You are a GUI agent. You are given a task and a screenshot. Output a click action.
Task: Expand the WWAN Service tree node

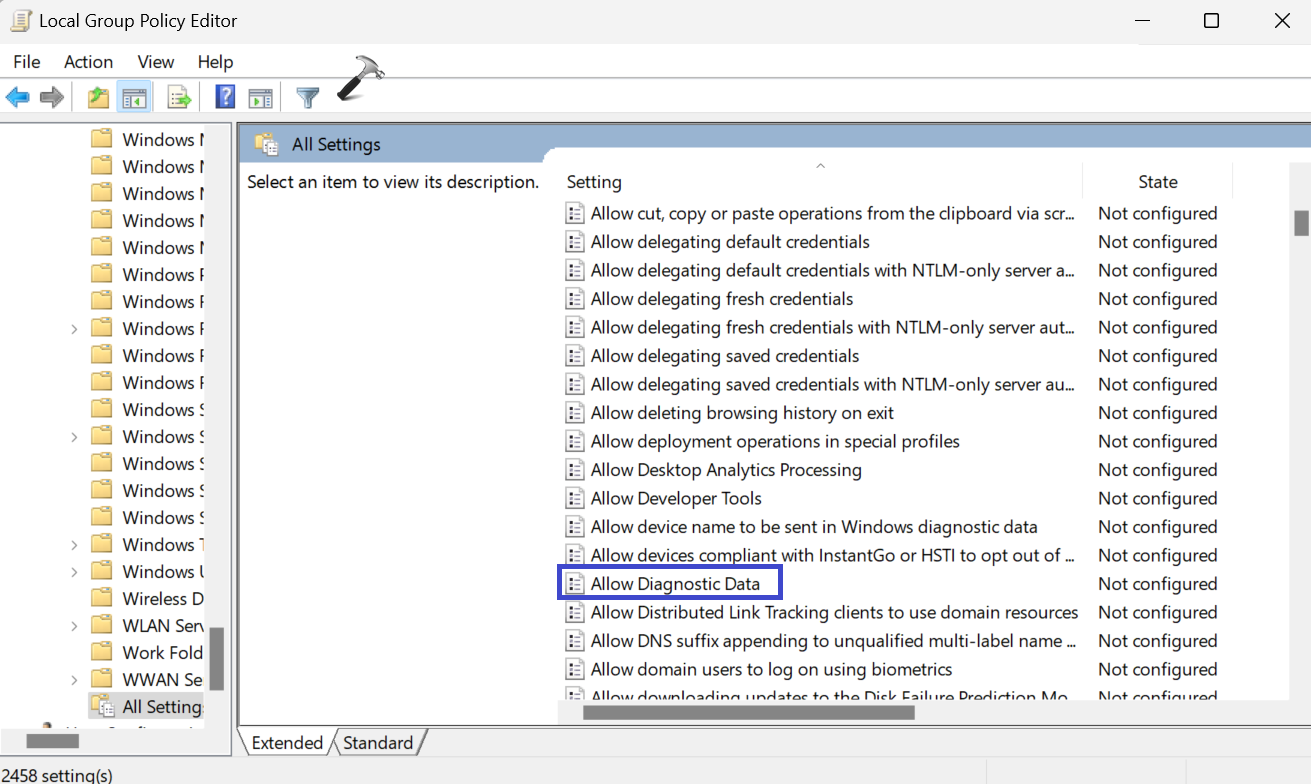(x=74, y=680)
